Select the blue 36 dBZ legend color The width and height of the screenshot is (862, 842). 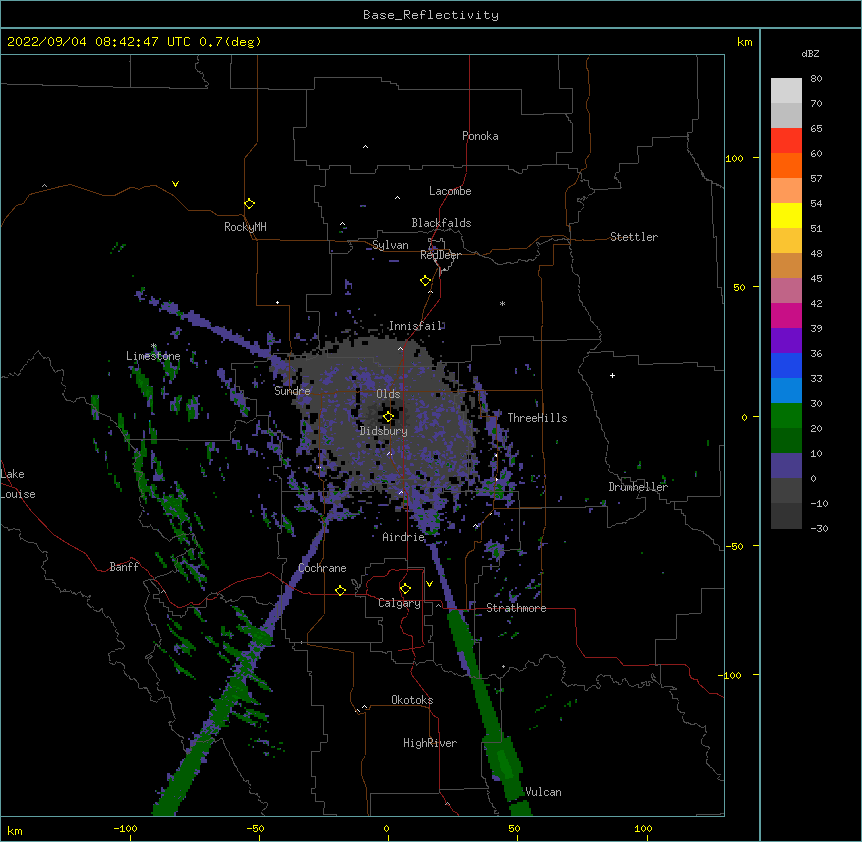click(786, 365)
